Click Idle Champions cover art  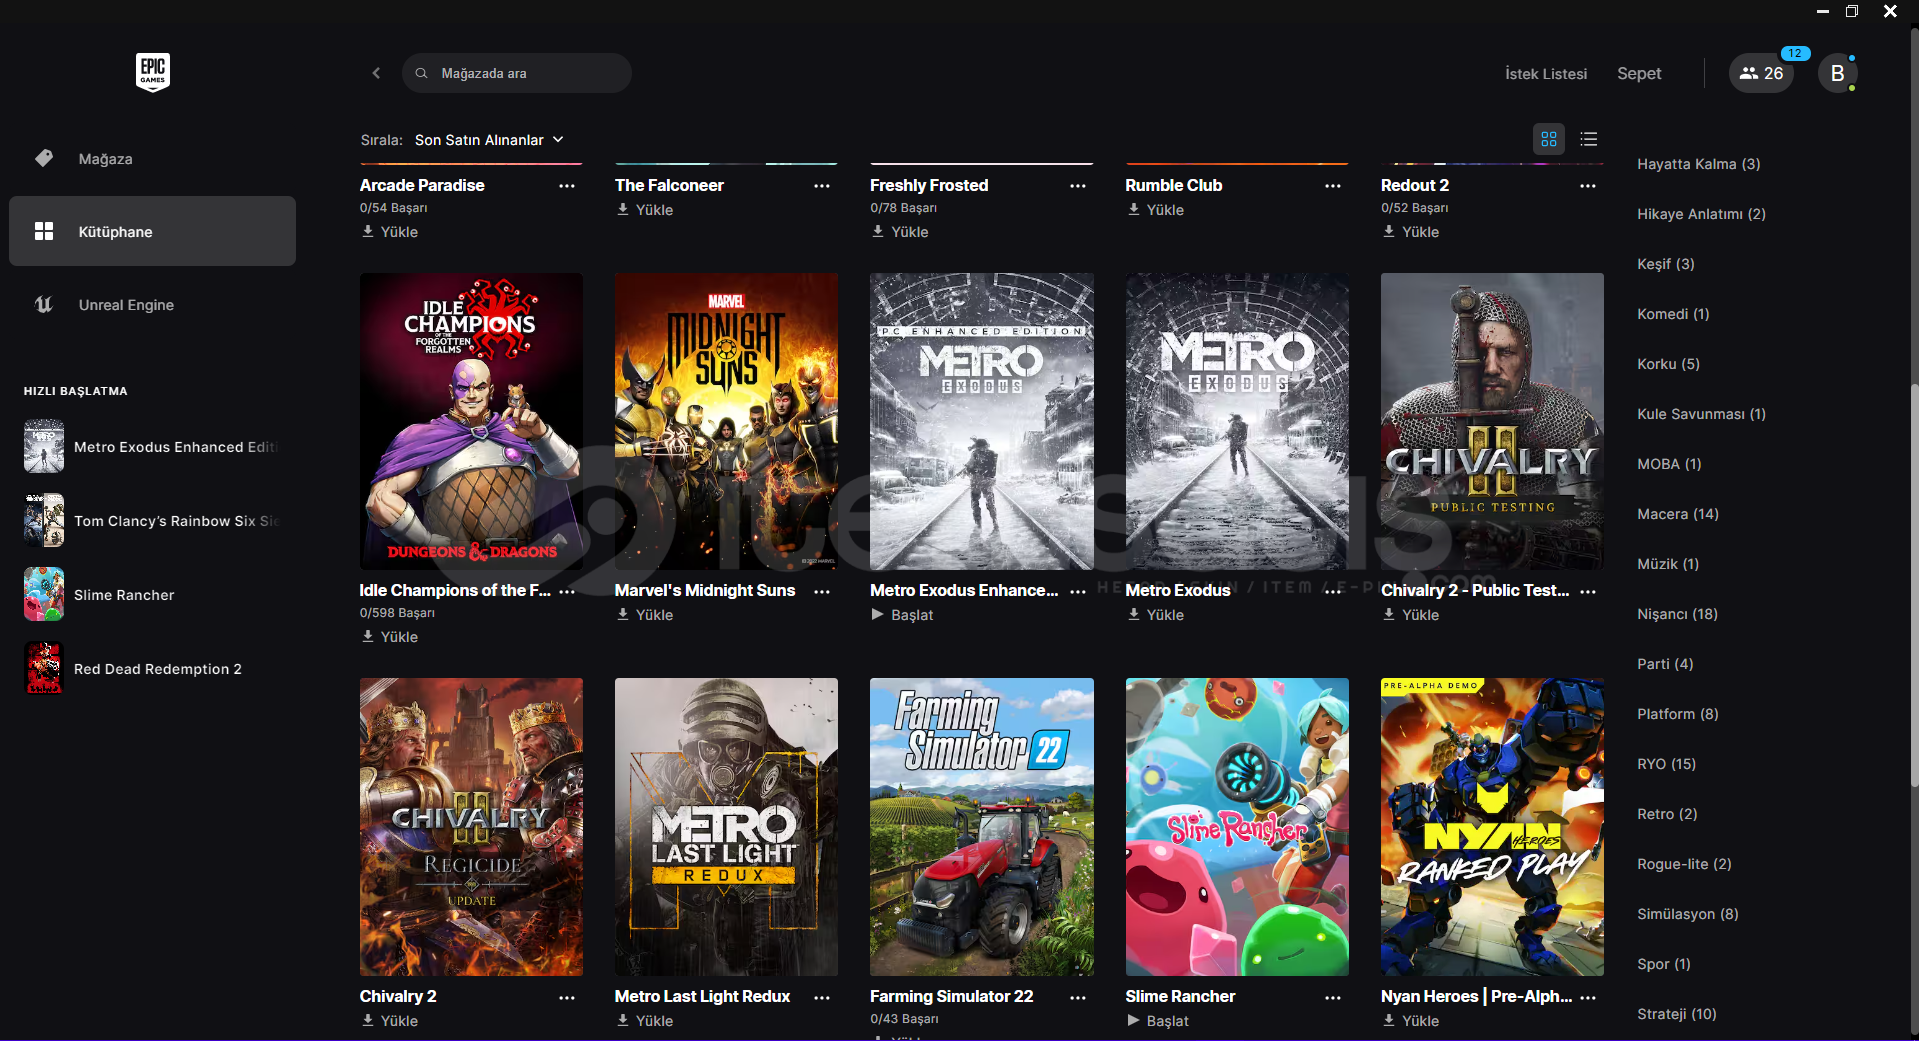point(471,422)
